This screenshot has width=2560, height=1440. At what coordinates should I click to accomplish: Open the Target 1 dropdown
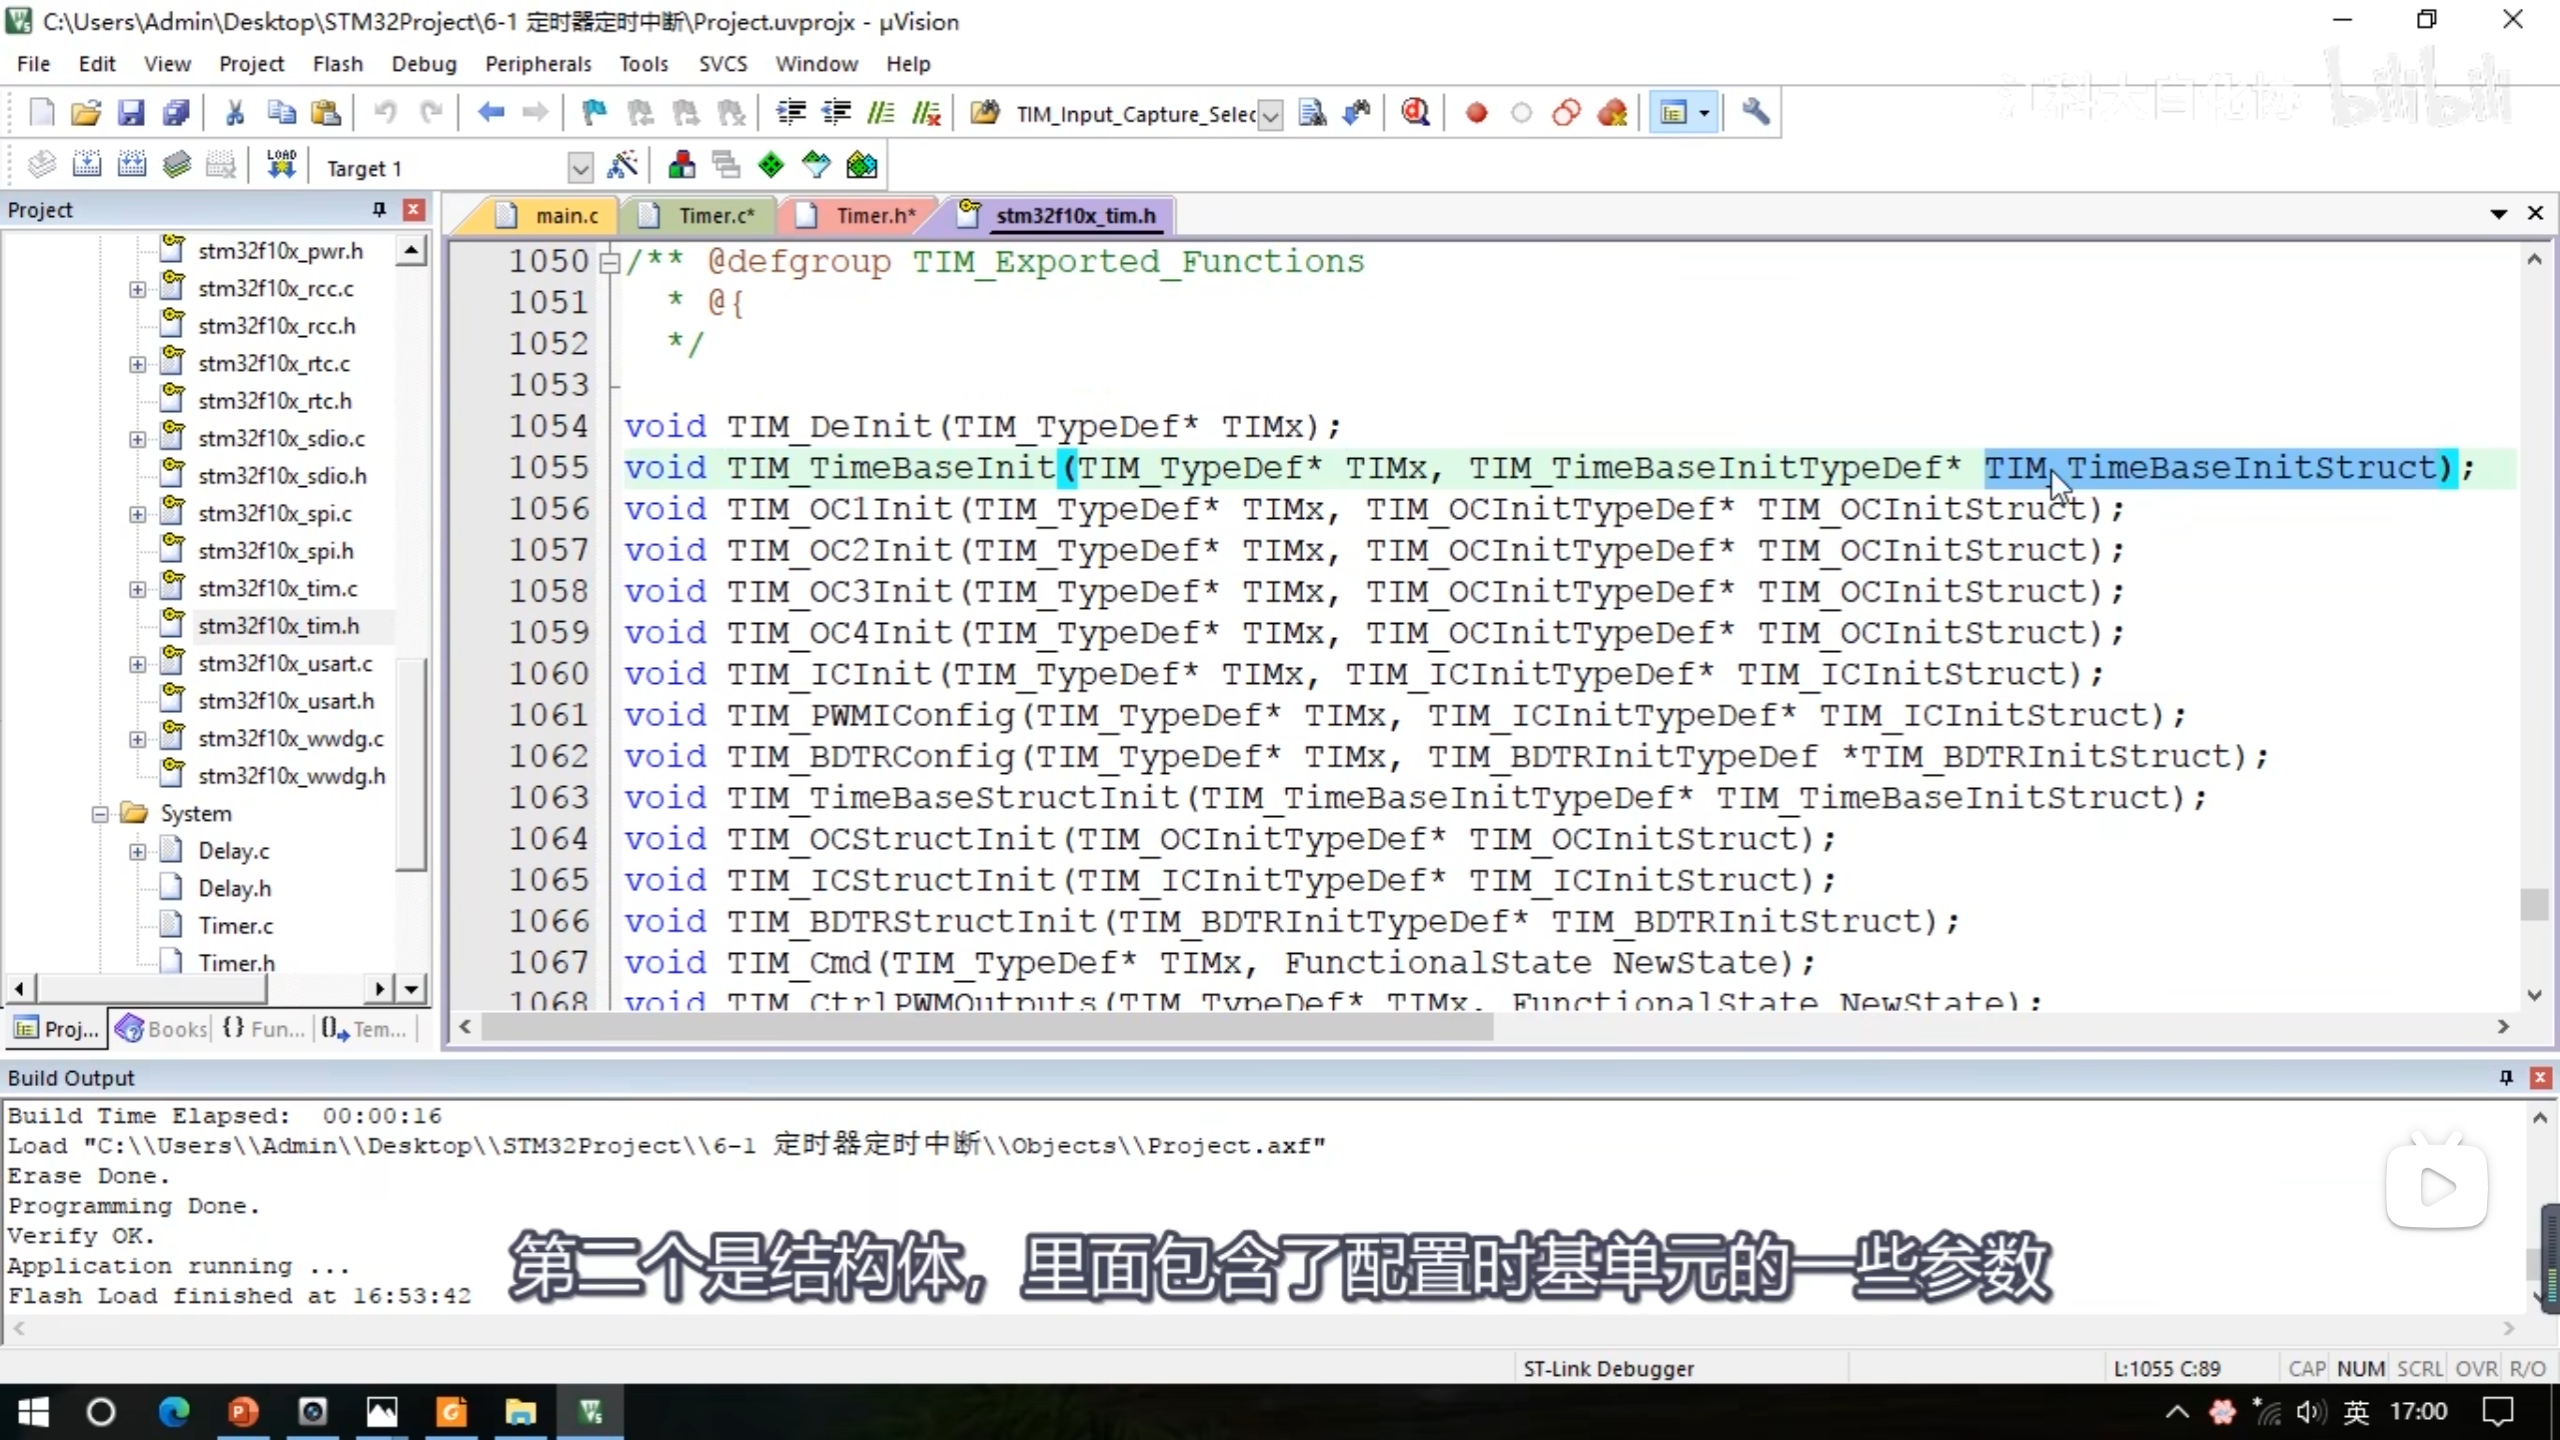click(x=580, y=168)
